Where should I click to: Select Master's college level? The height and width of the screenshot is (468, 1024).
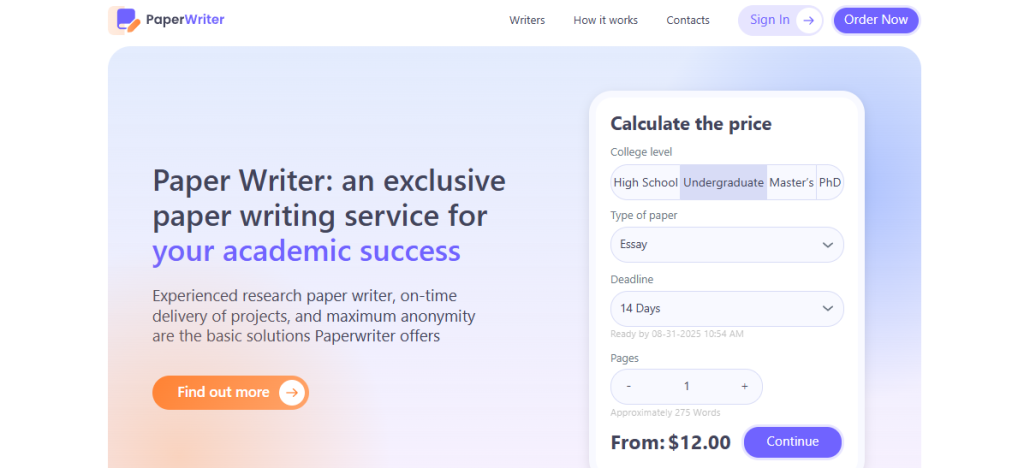coord(792,183)
